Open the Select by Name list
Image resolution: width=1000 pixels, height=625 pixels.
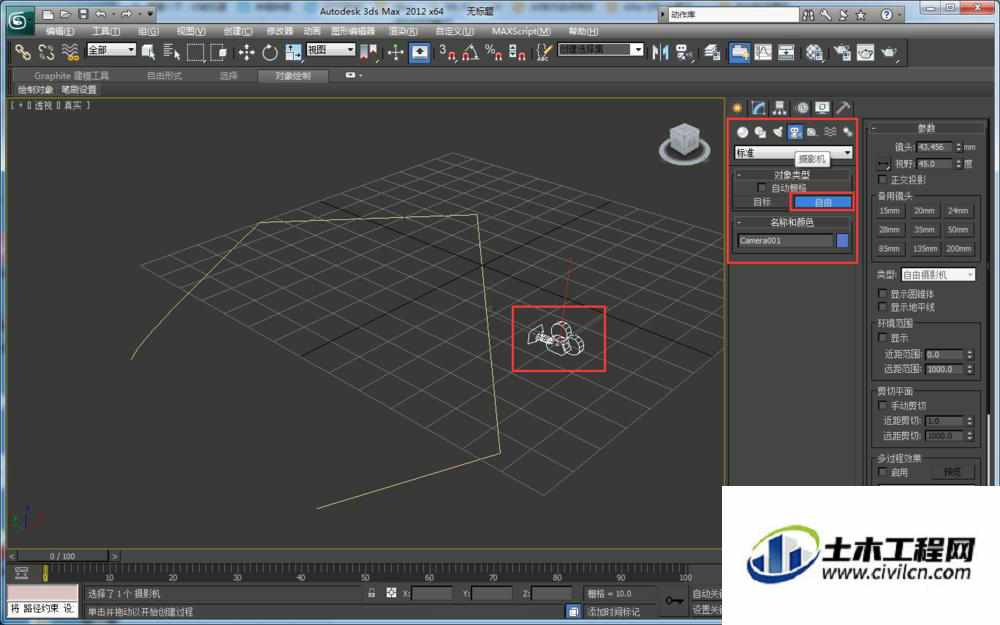coord(171,52)
